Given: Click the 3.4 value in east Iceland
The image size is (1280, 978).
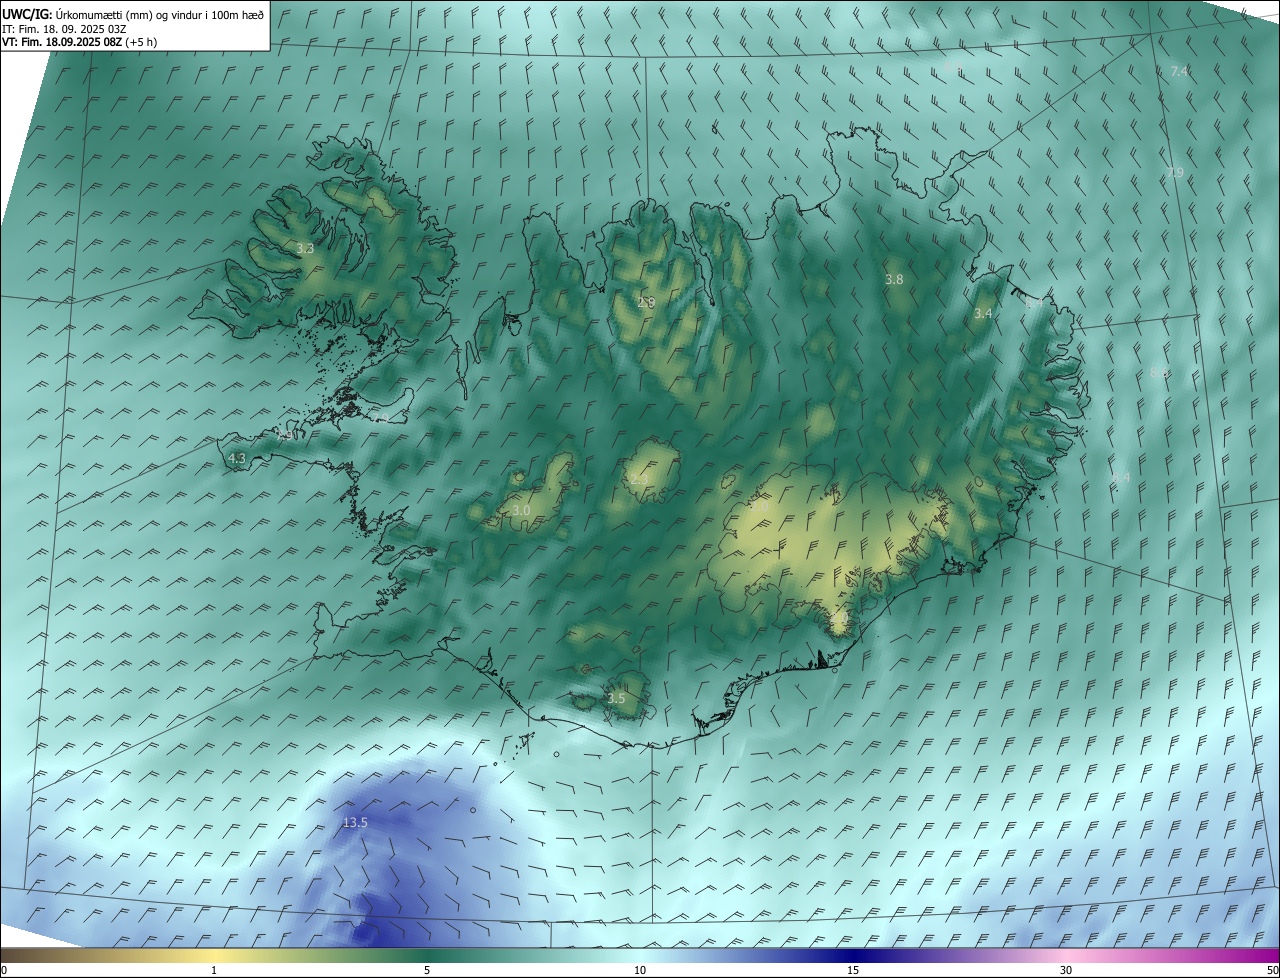Looking at the screenshot, I should [x=983, y=313].
